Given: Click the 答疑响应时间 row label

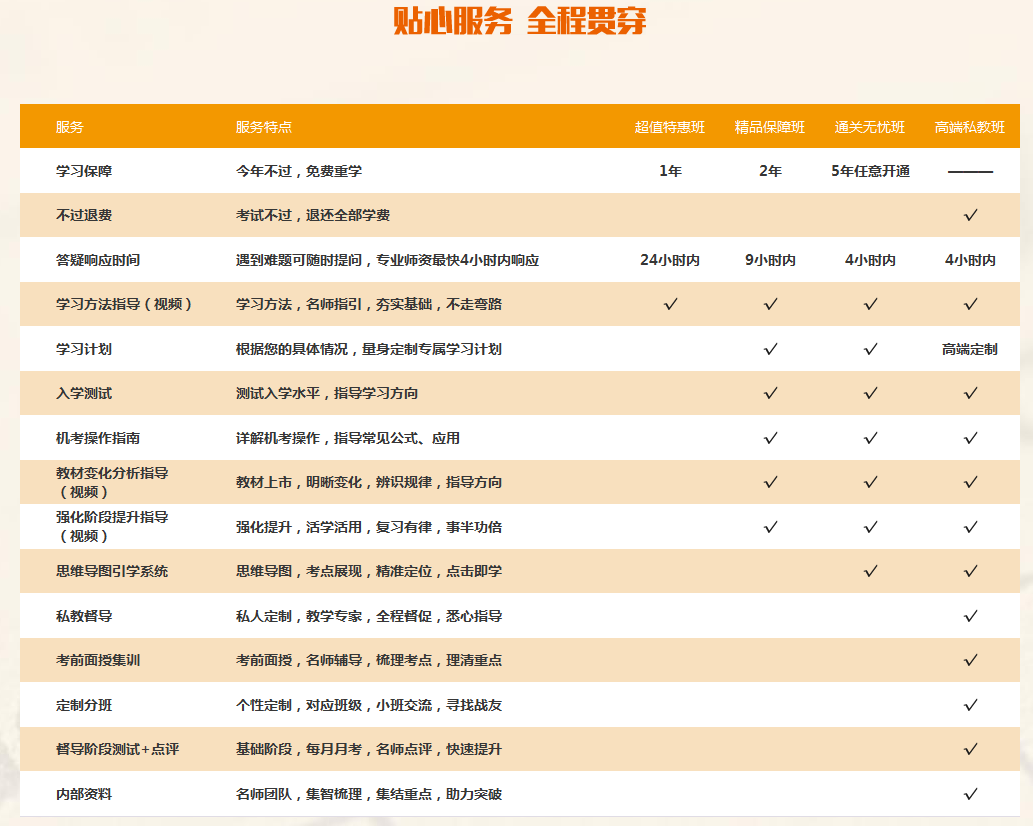Looking at the screenshot, I should click(98, 260).
